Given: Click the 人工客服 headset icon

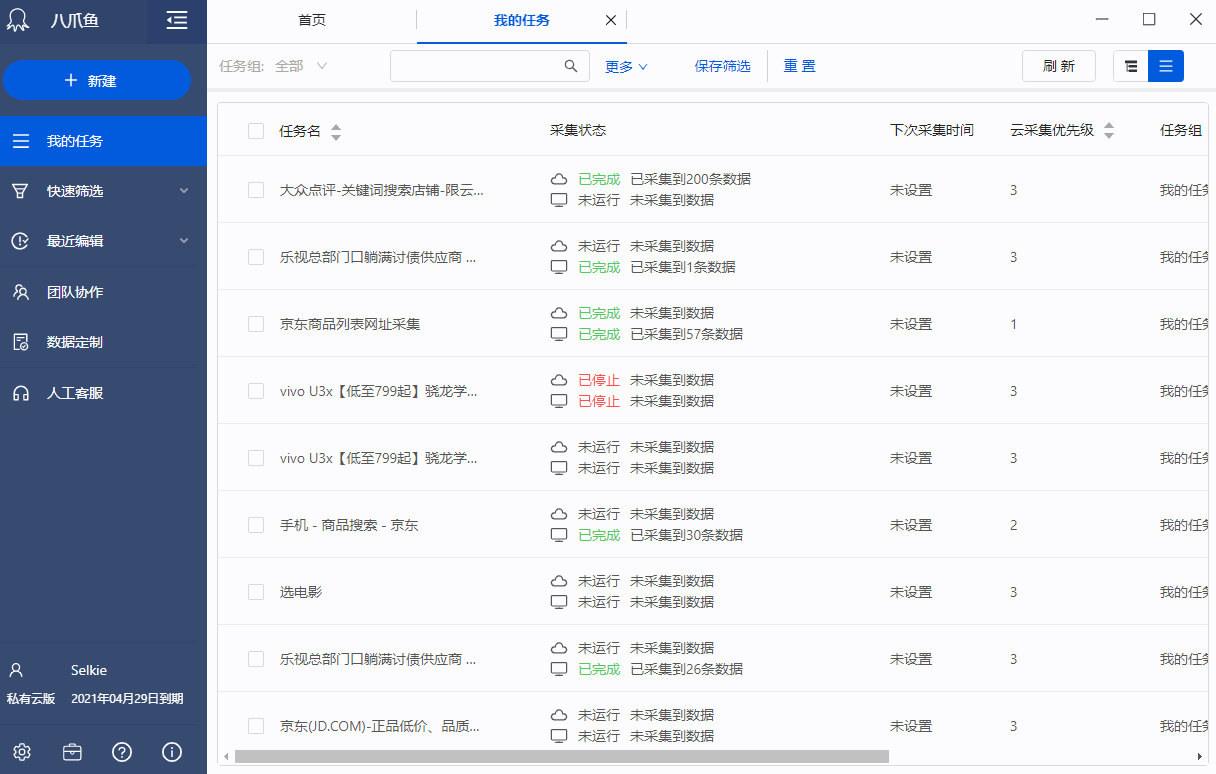Looking at the screenshot, I should (x=20, y=393).
